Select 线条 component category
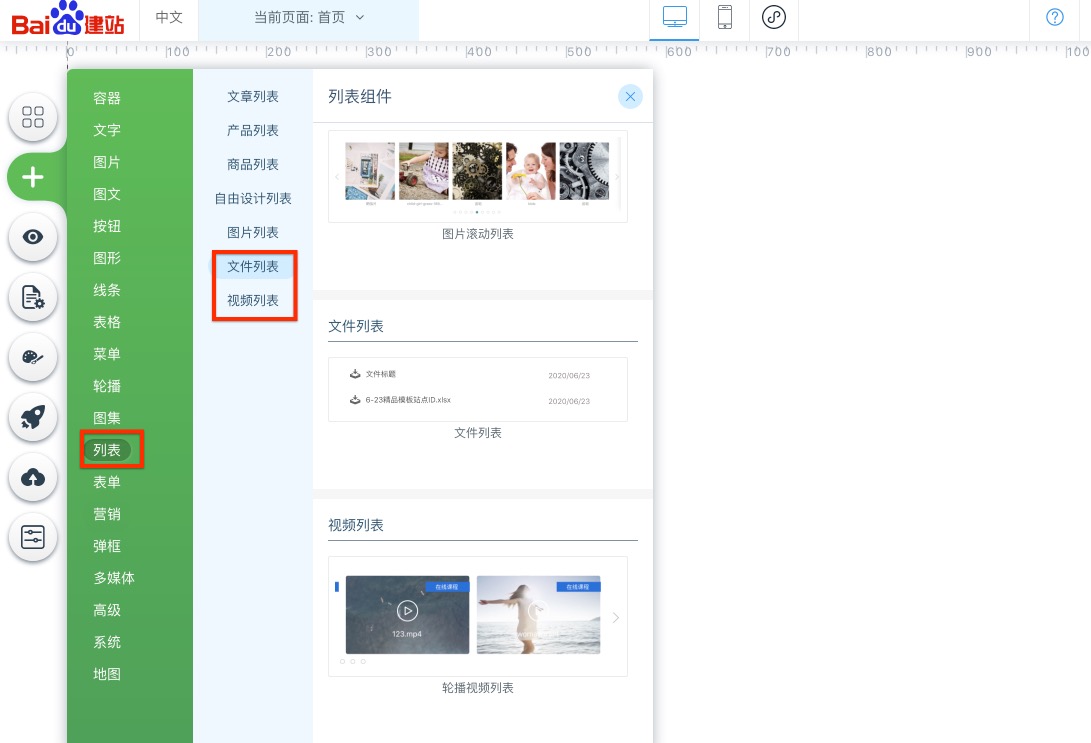The height and width of the screenshot is (743, 1091). click(107, 290)
